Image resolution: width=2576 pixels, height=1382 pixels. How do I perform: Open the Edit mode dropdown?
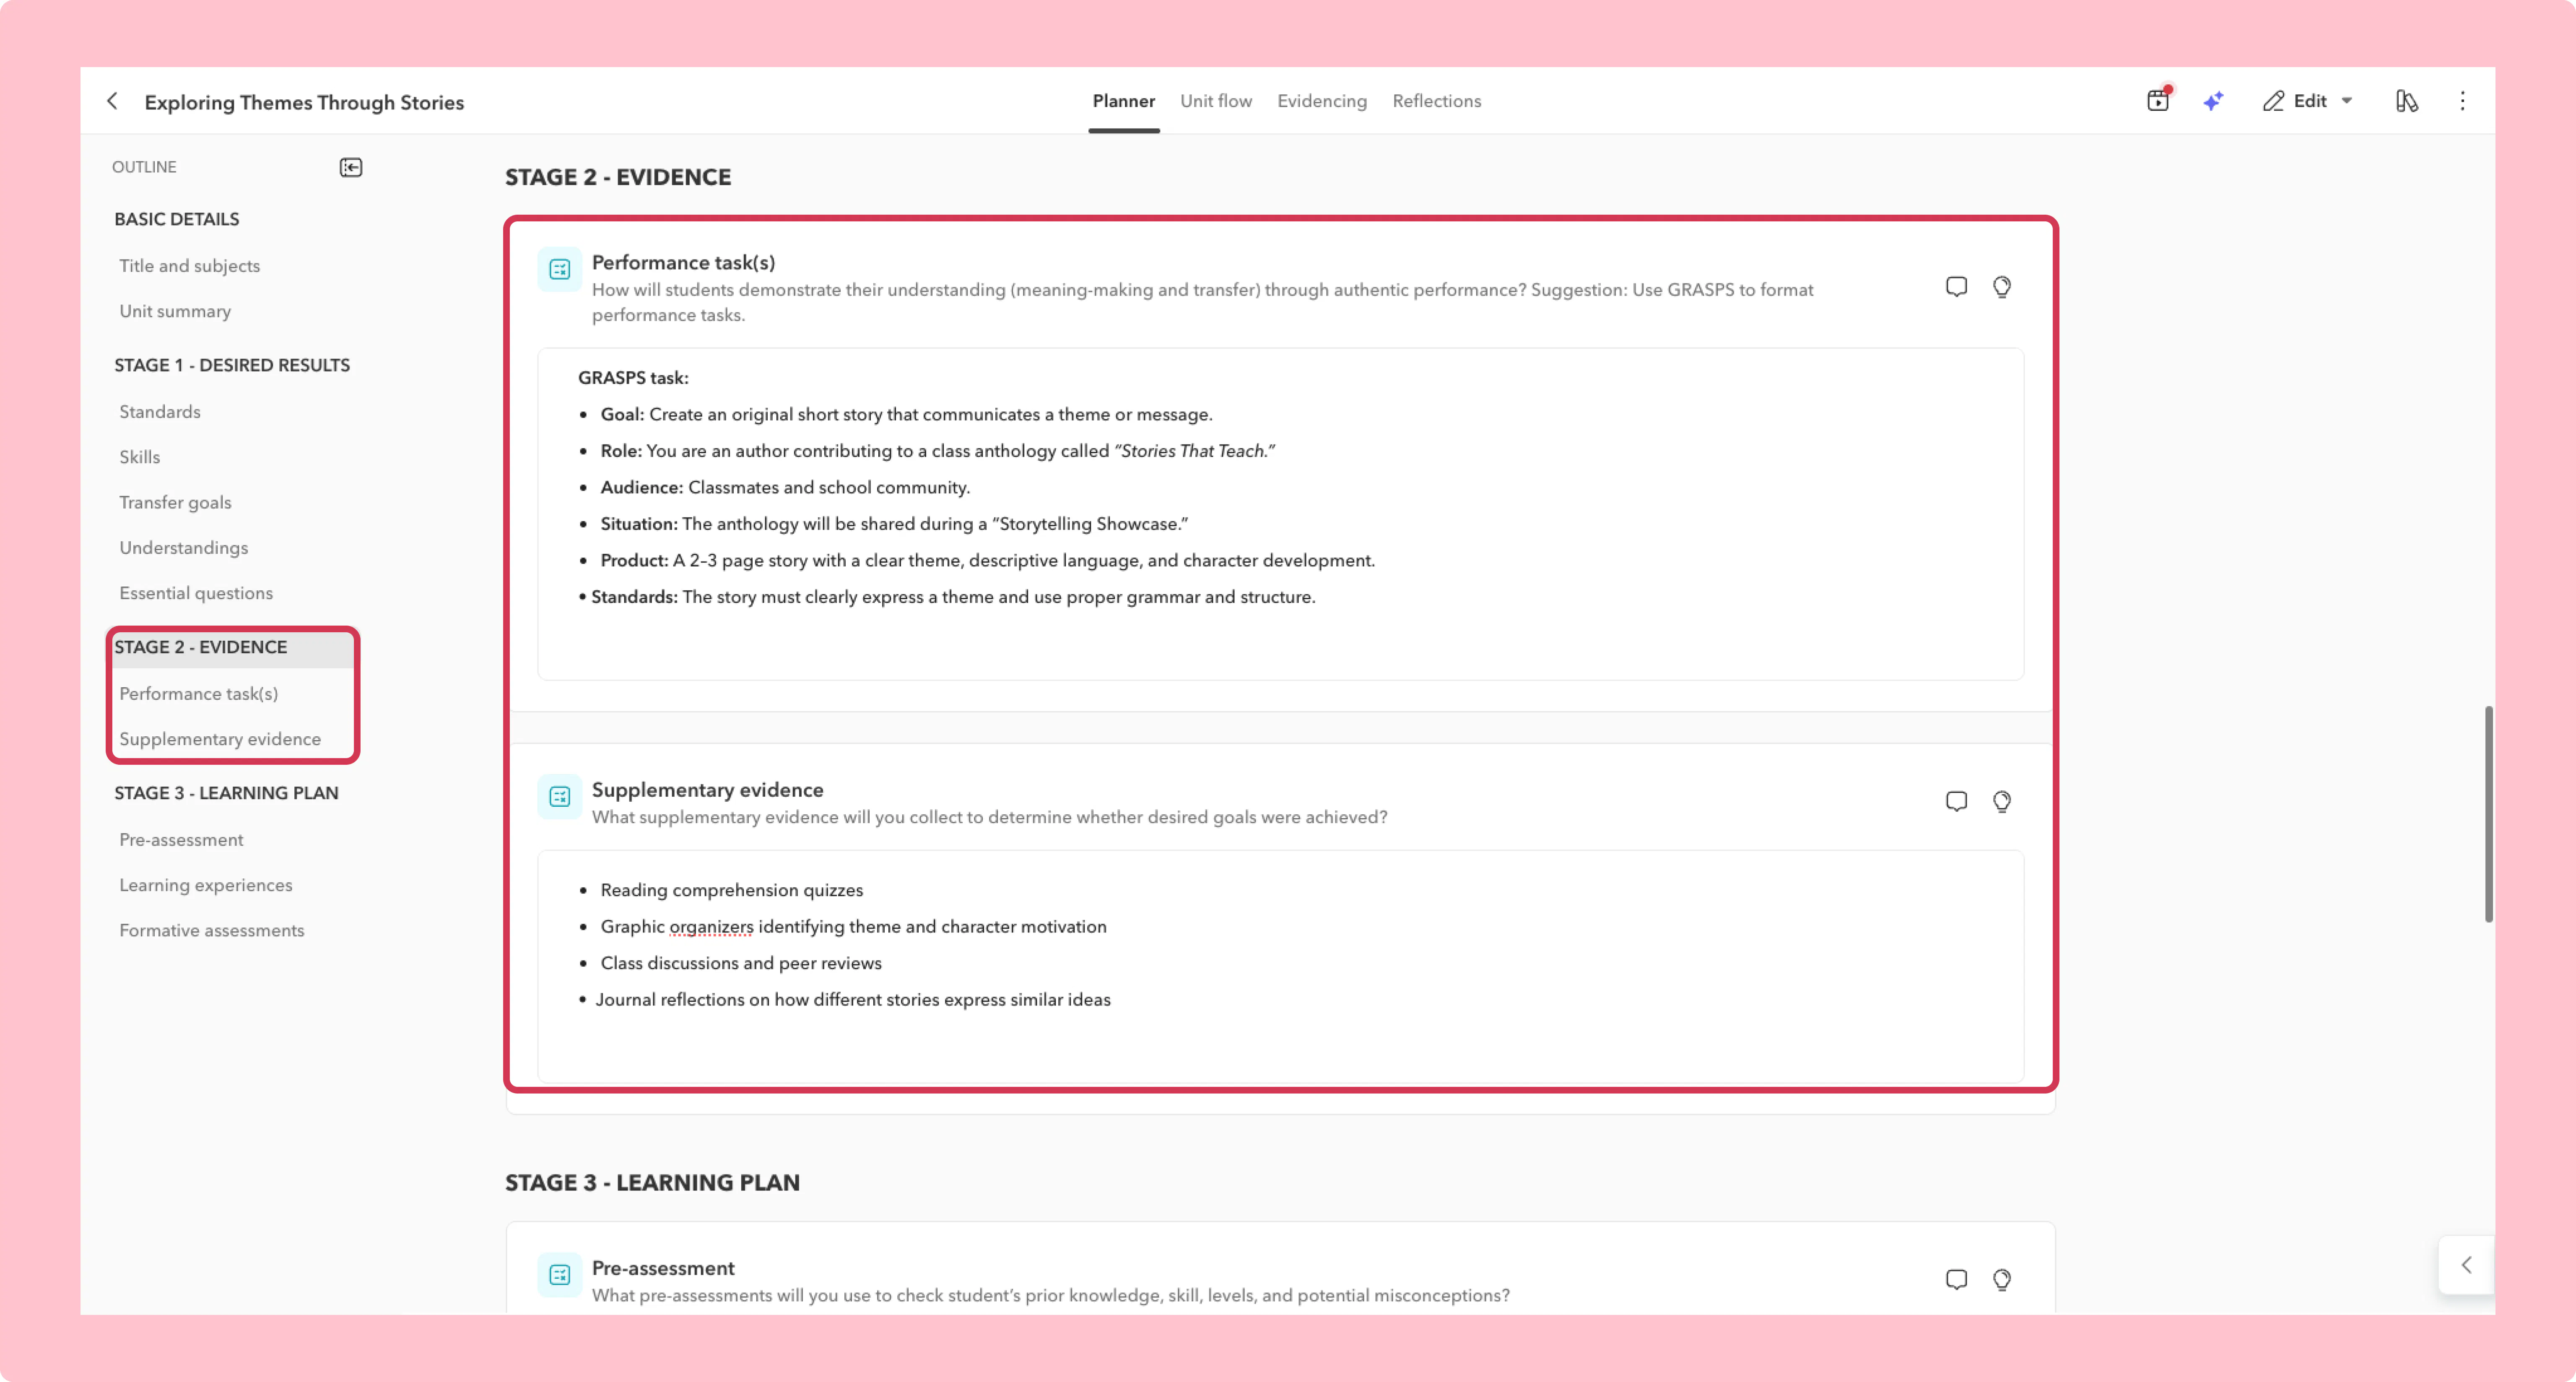pyautogui.click(x=2308, y=101)
